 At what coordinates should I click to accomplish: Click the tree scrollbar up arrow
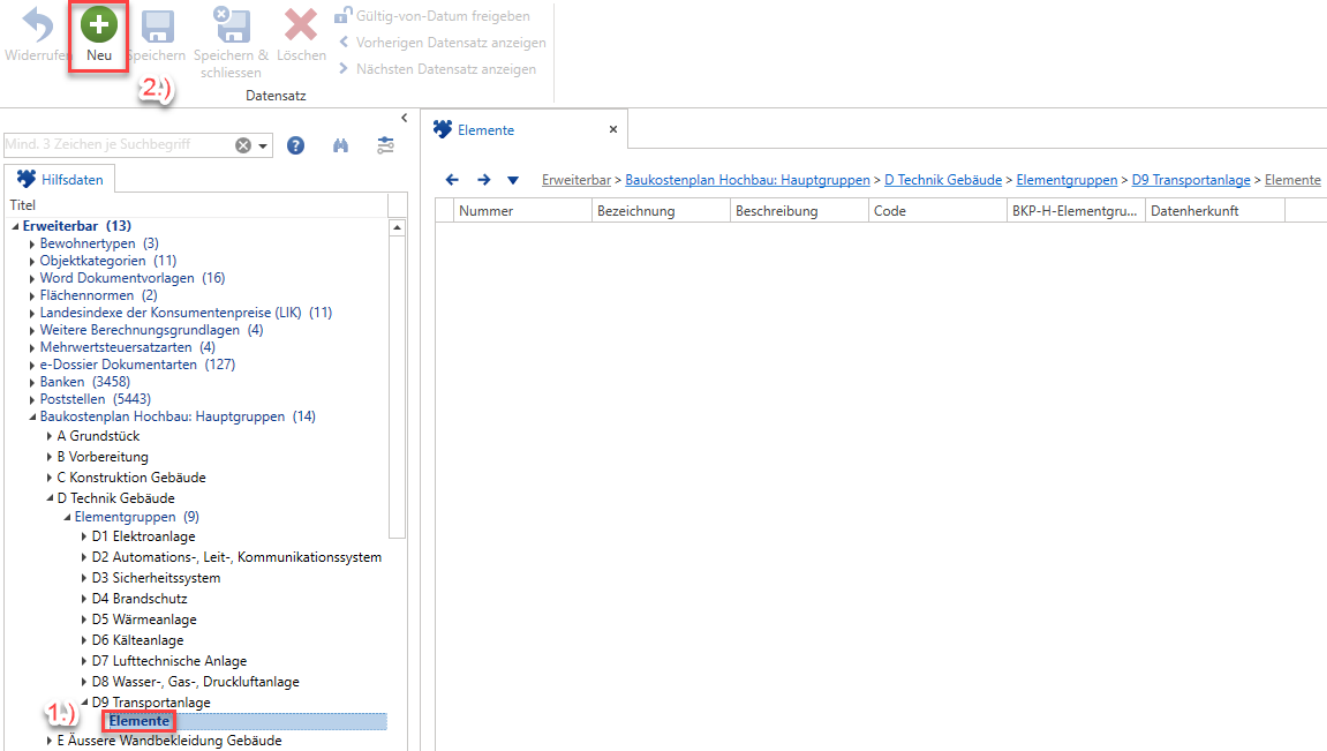click(397, 228)
